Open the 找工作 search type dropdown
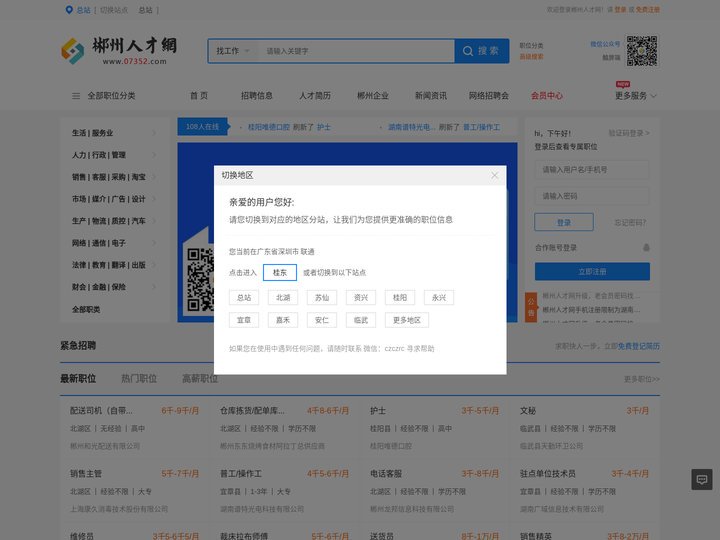Viewport: 720px width, 540px height. (233, 51)
